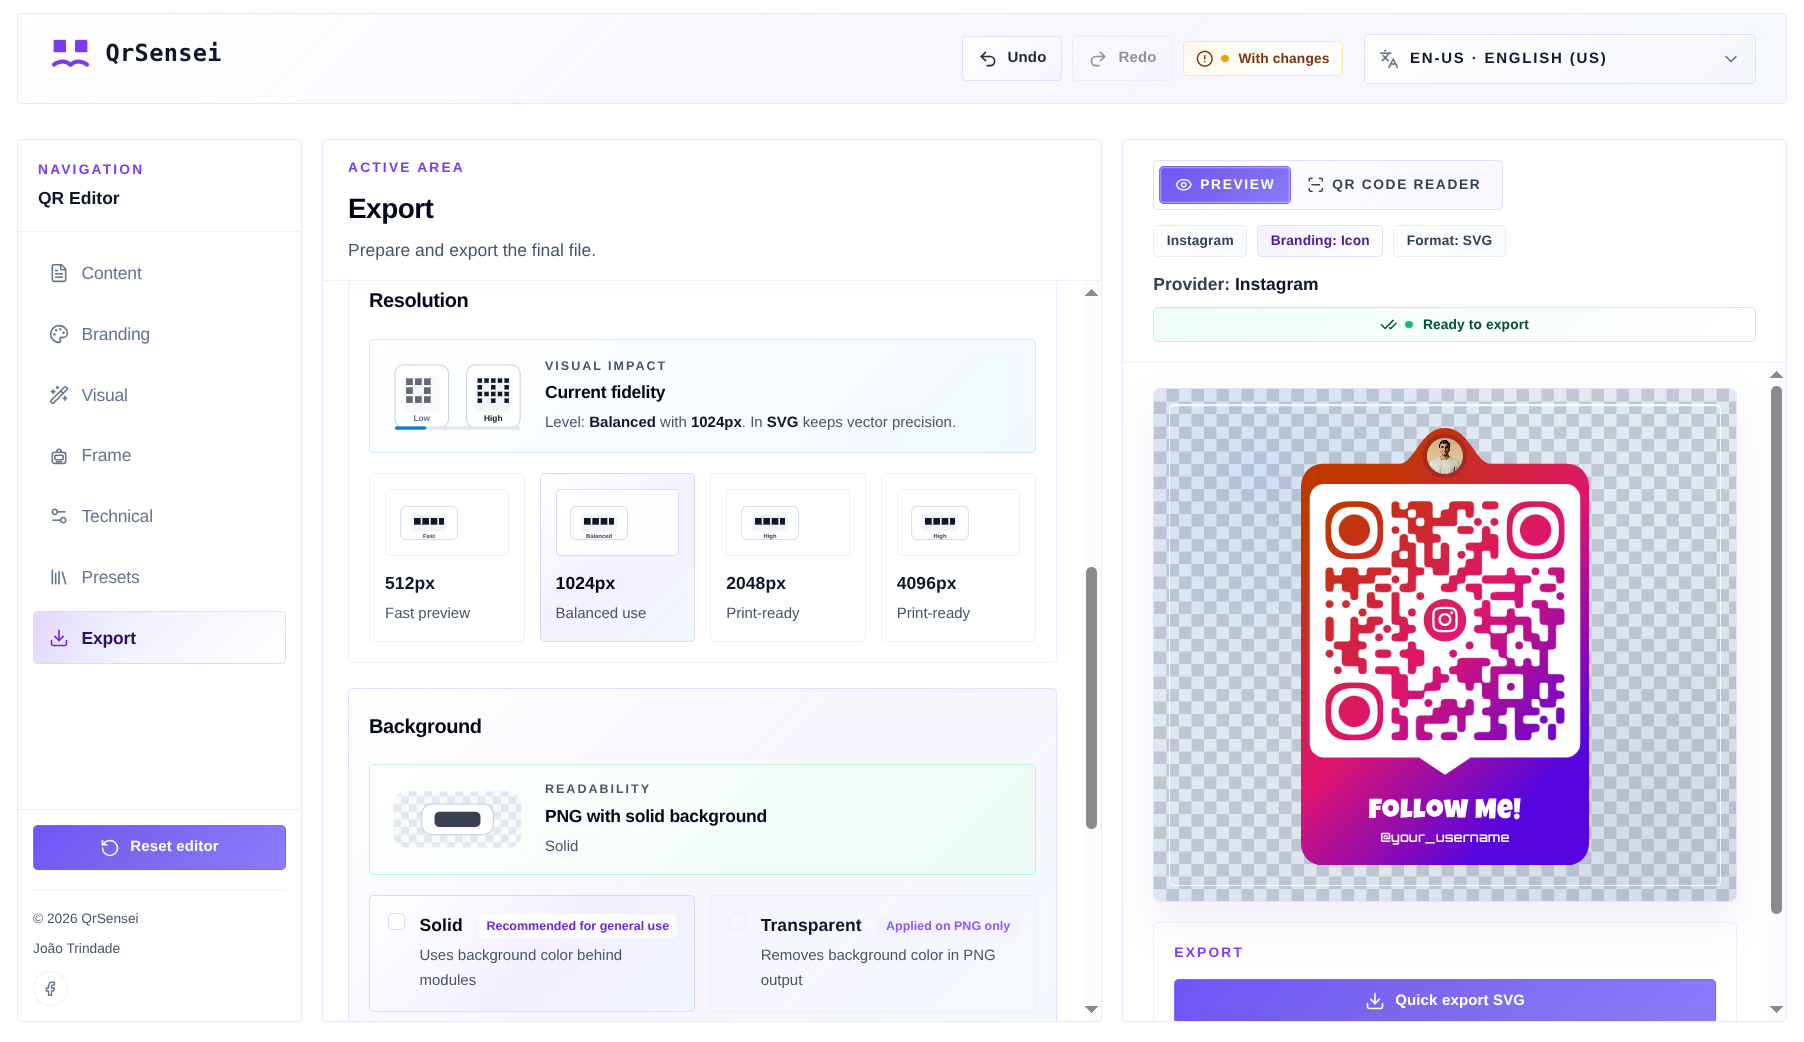
Task: Click the Recommended for general use tag
Action: click(577, 926)
